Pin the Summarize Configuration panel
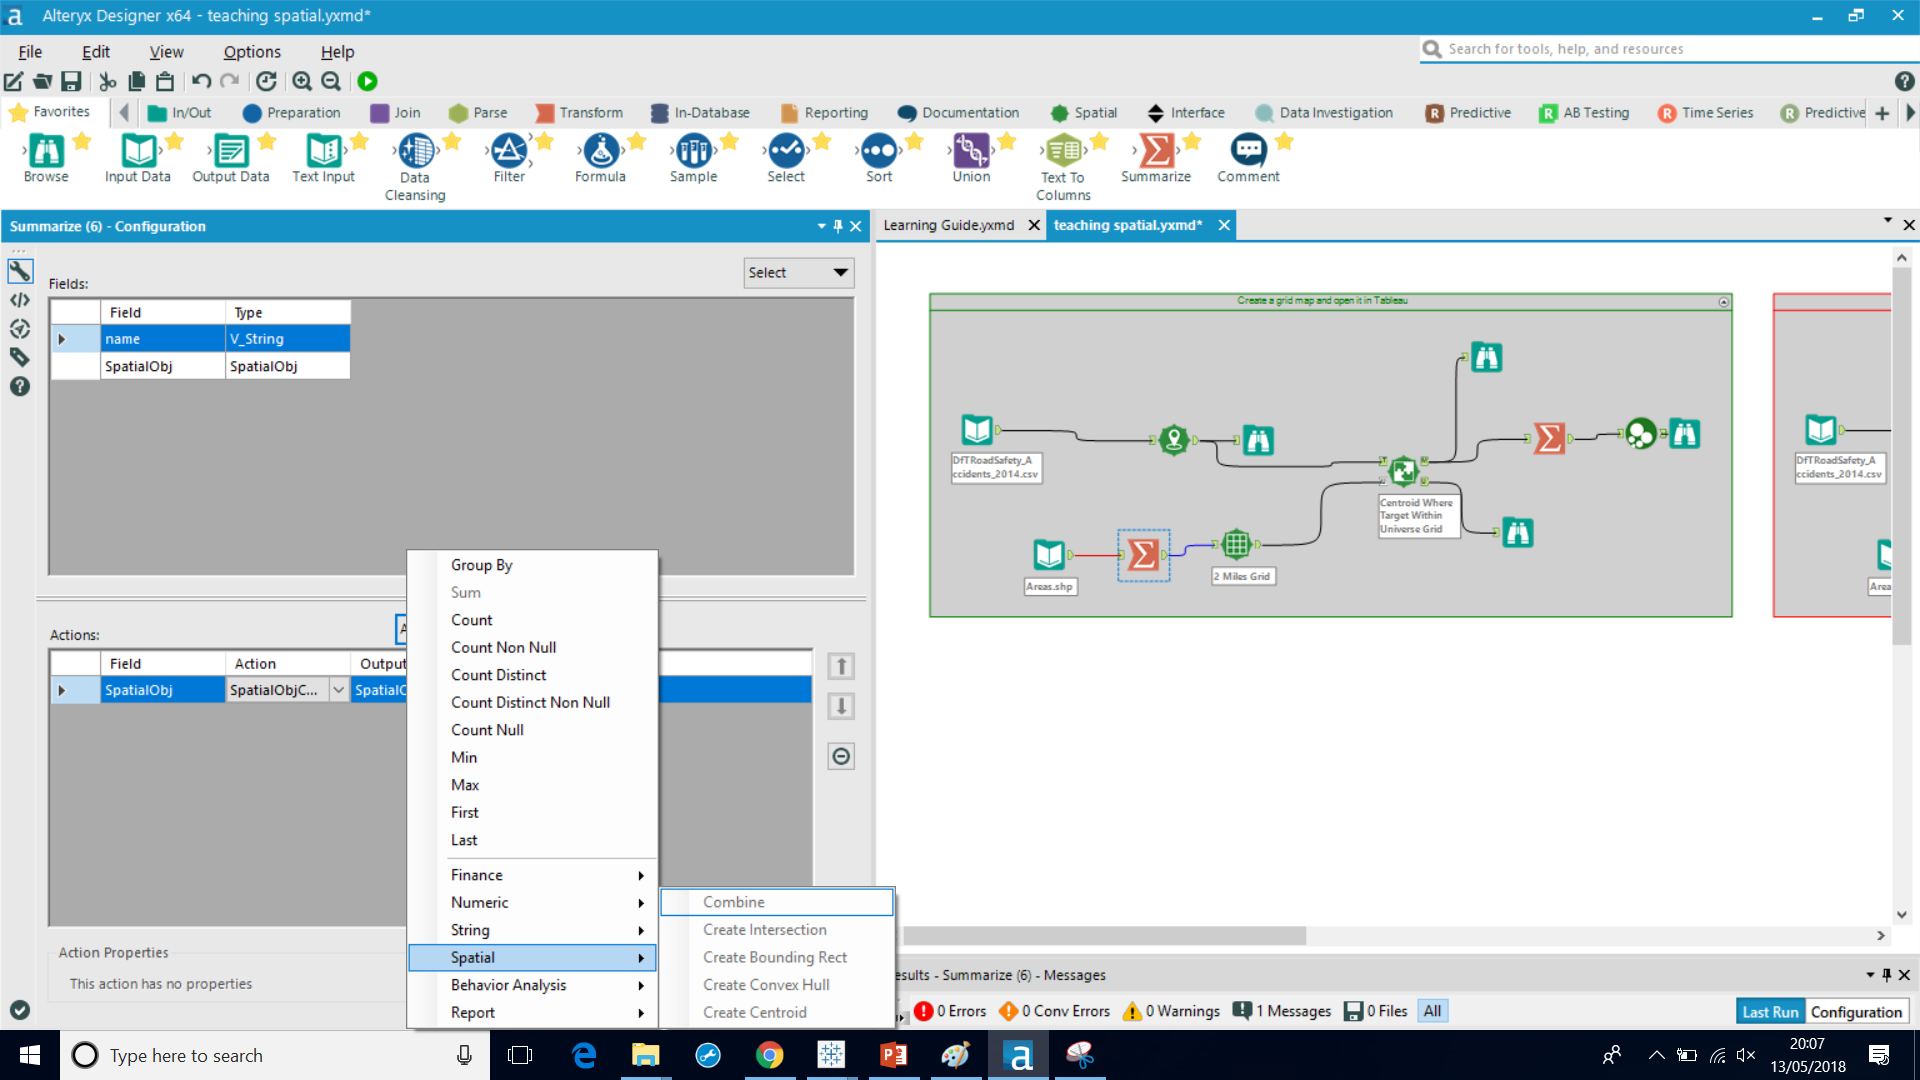This screenshot has width=1920, height=1080. (x=838, y=226)
